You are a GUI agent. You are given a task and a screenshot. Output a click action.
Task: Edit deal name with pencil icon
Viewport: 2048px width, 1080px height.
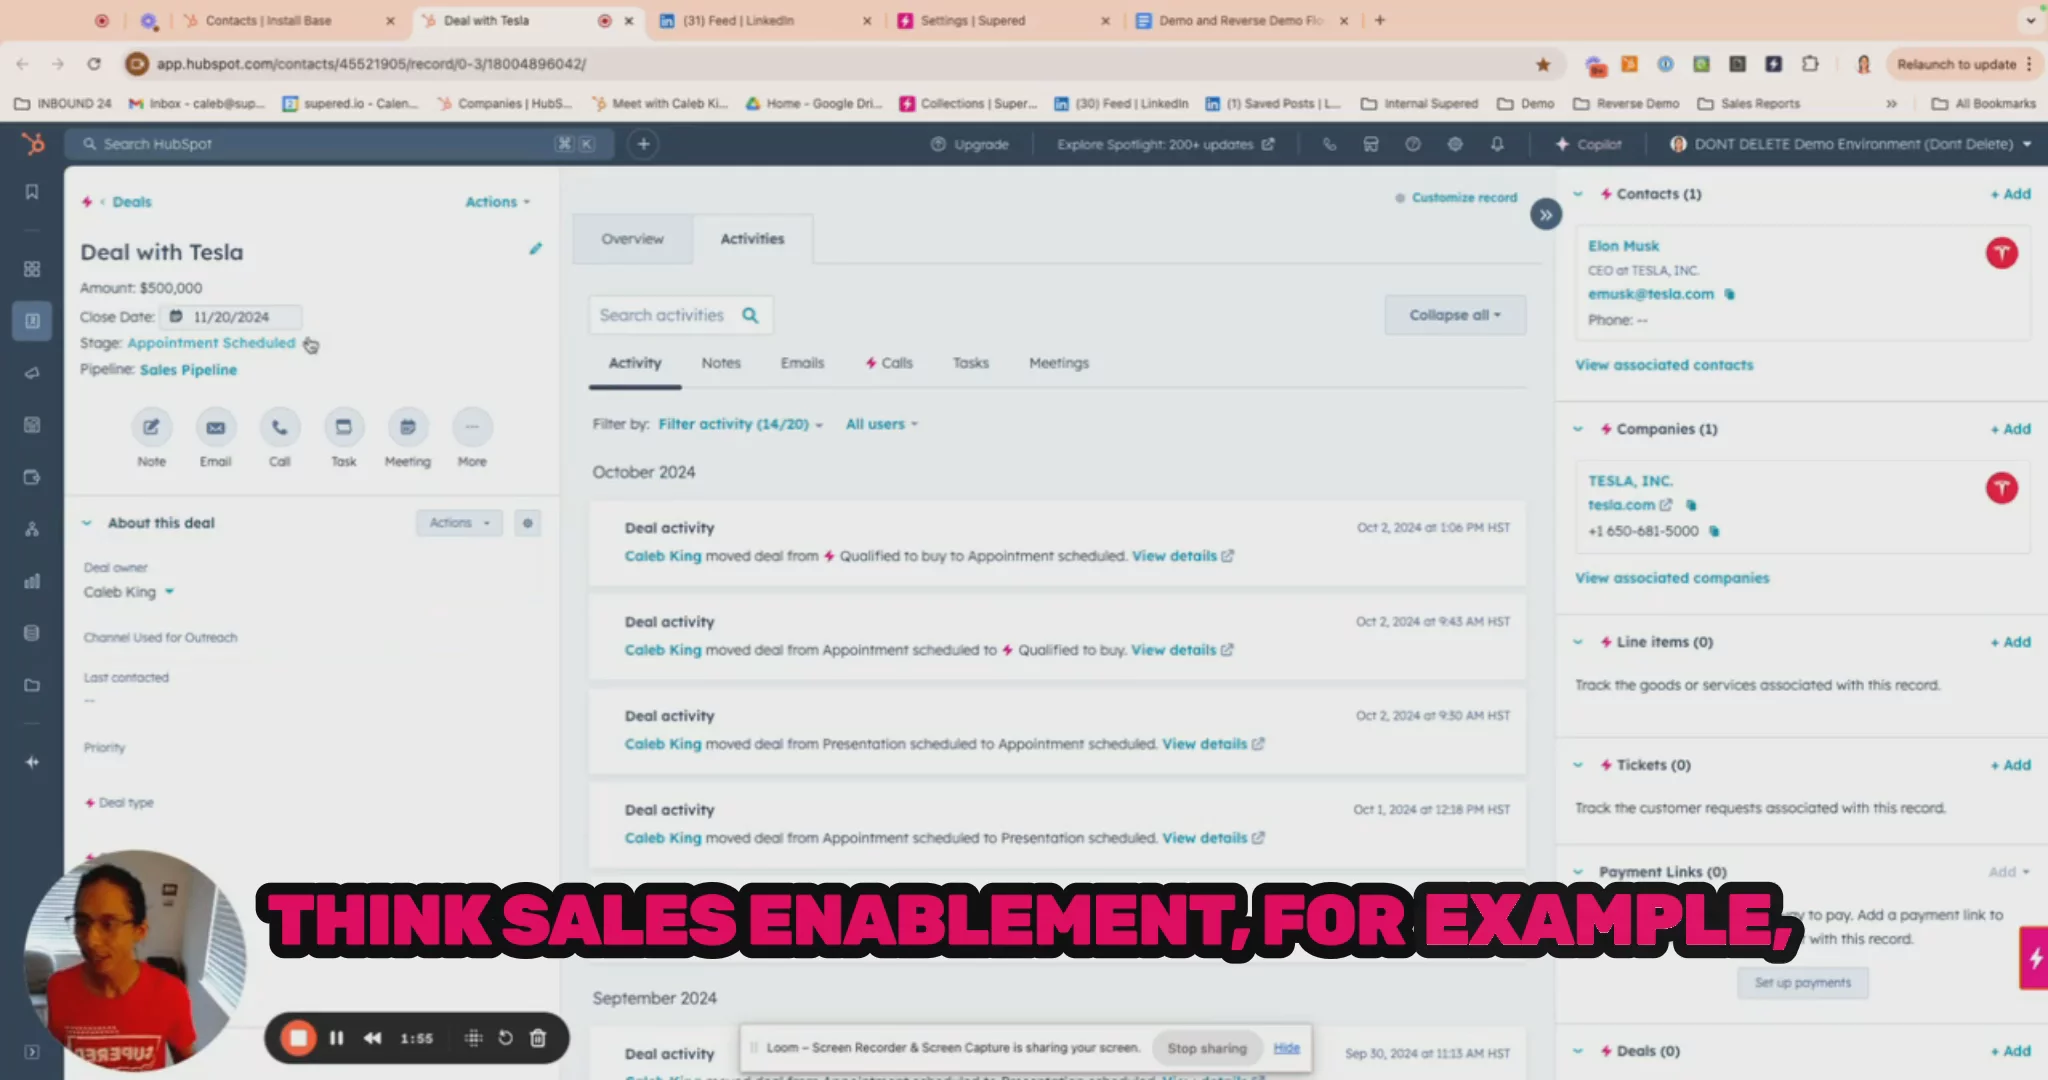point(536,249)
